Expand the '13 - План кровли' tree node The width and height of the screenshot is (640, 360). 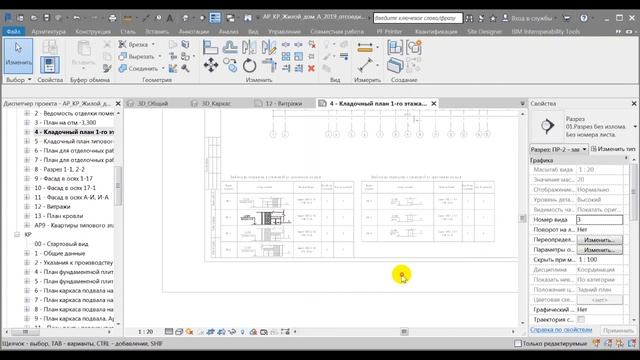(x=27, y=216)
